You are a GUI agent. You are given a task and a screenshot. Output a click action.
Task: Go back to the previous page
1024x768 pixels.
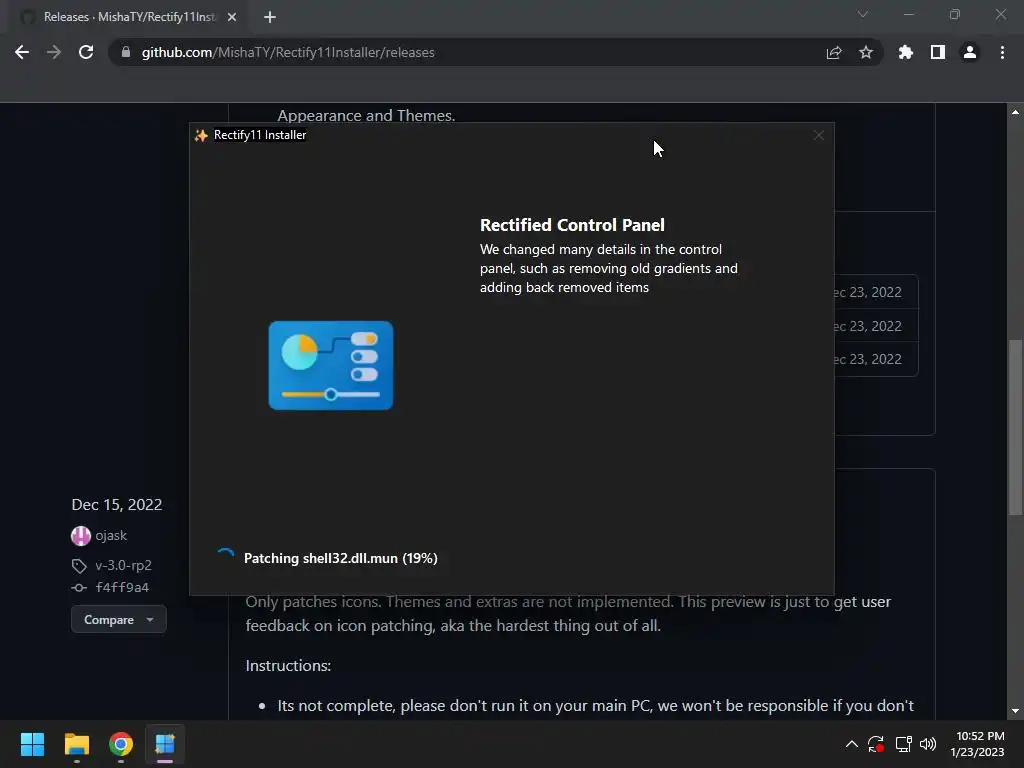(22, 52)
